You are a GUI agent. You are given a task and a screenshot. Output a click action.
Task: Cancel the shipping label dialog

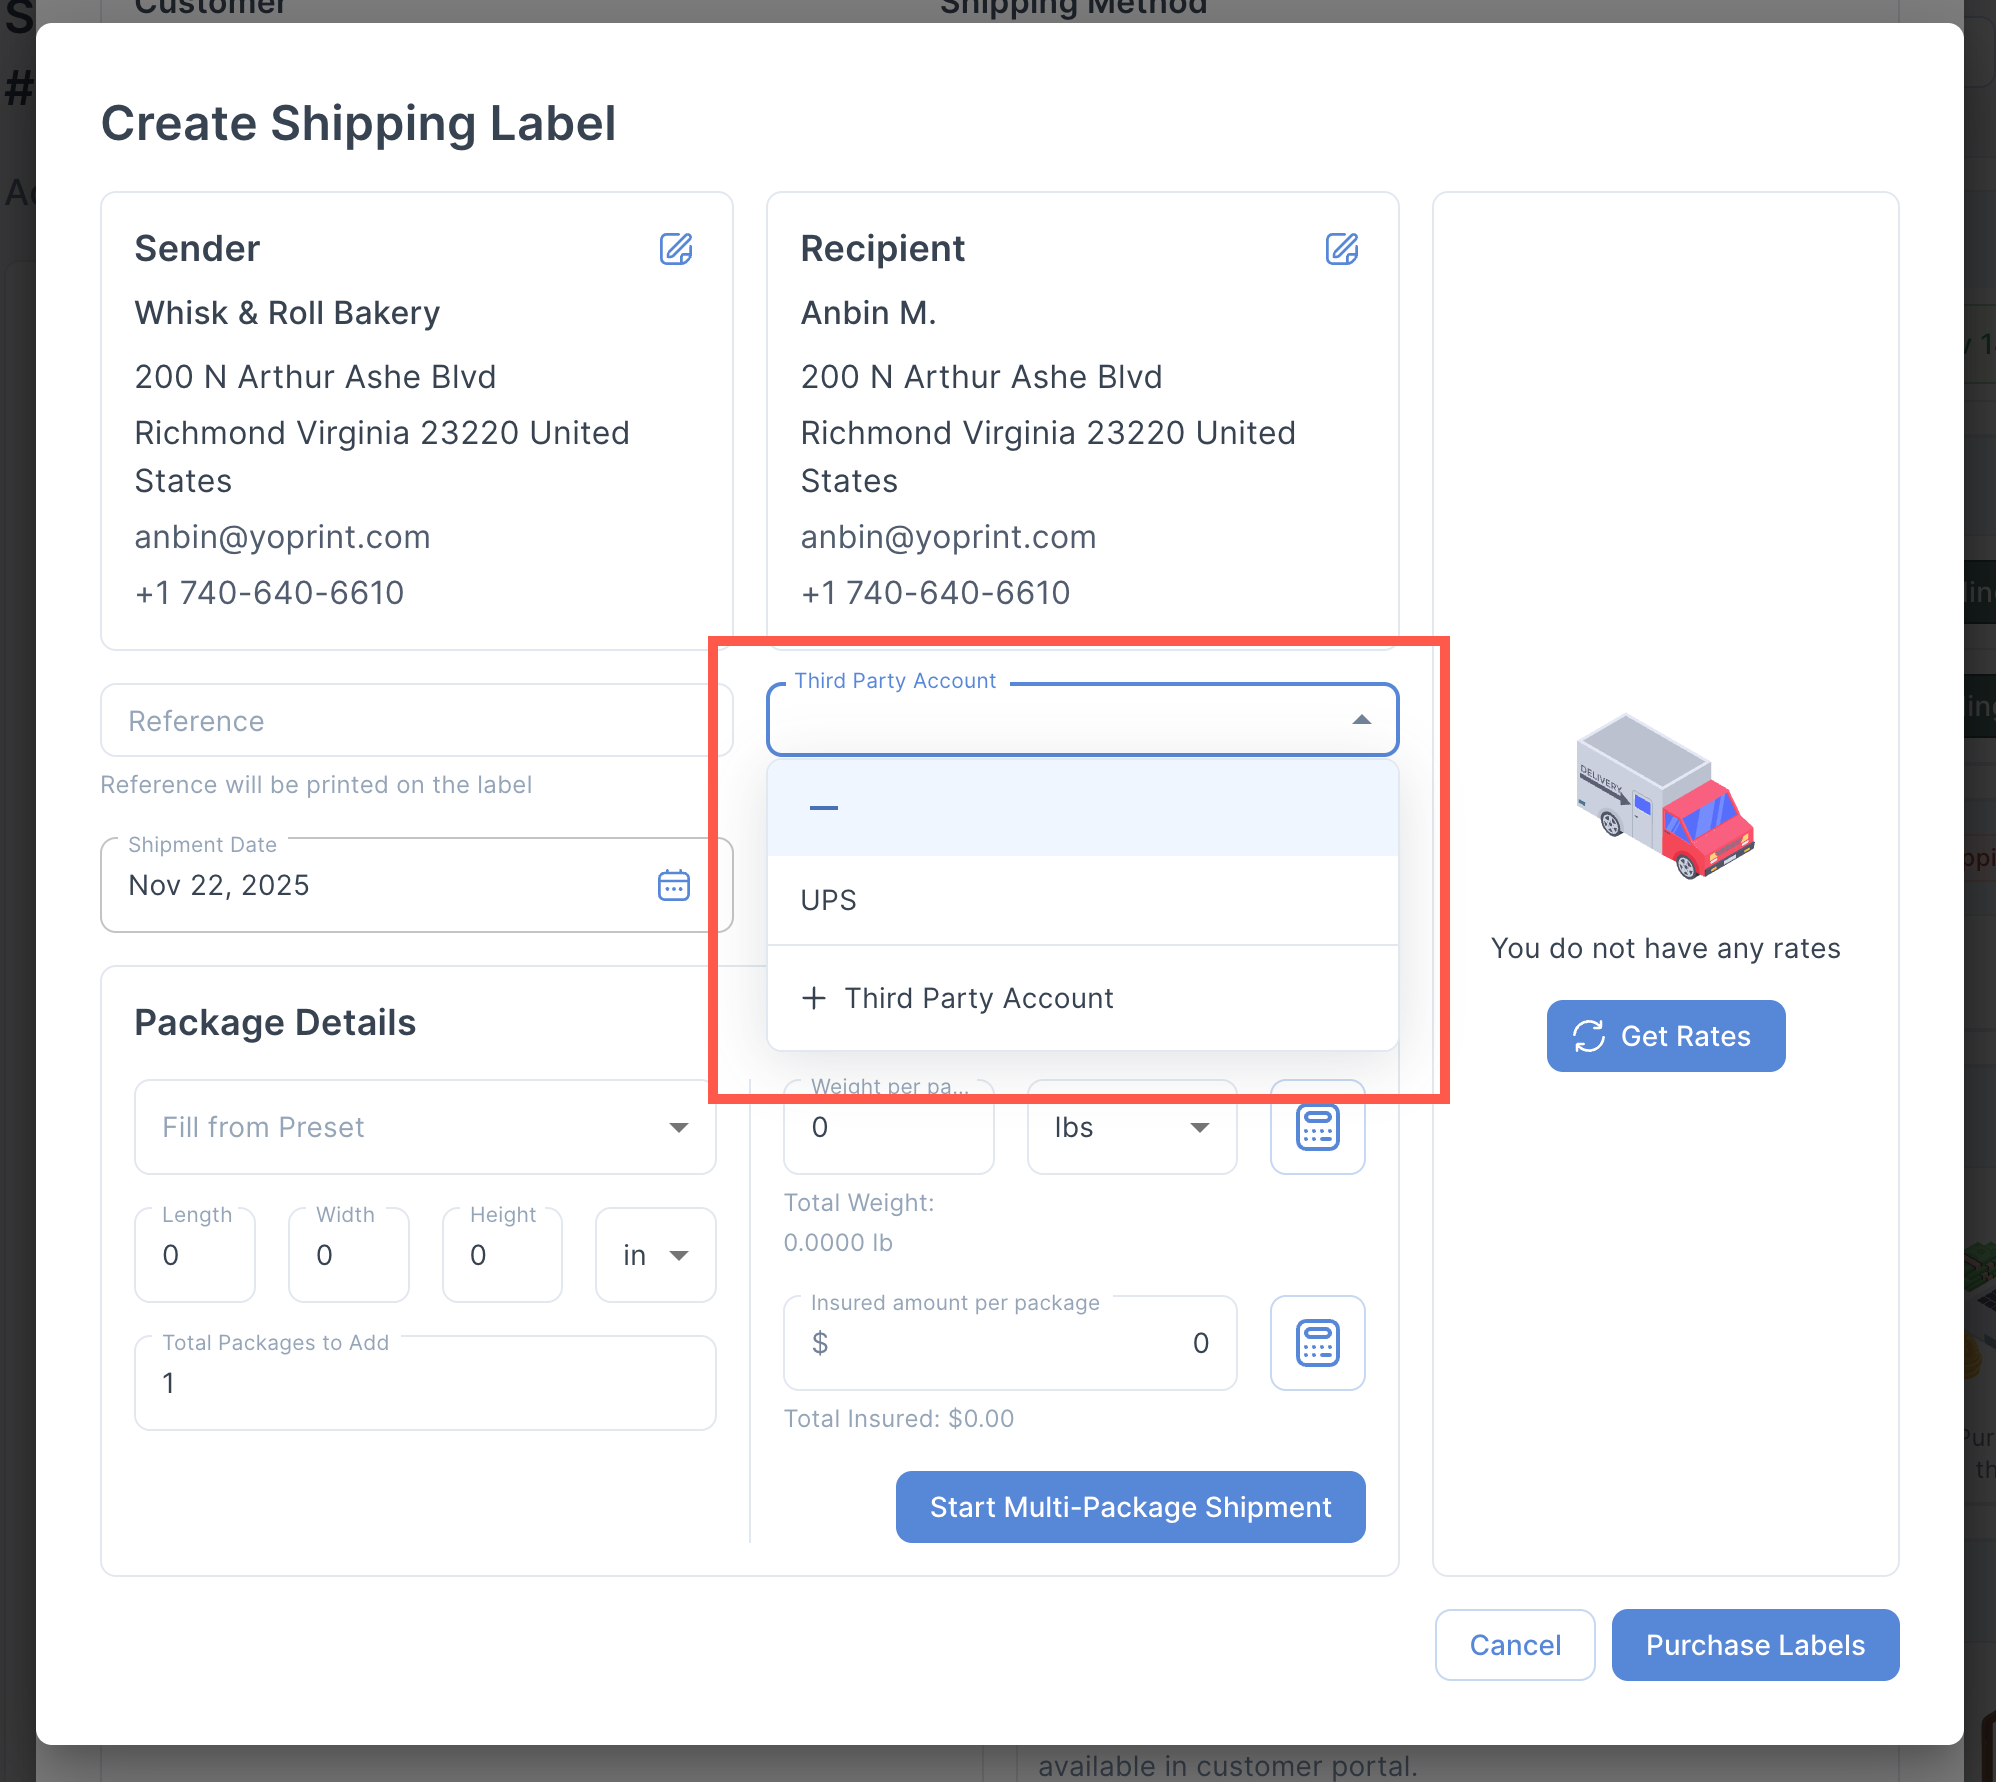(1514, 1645)
